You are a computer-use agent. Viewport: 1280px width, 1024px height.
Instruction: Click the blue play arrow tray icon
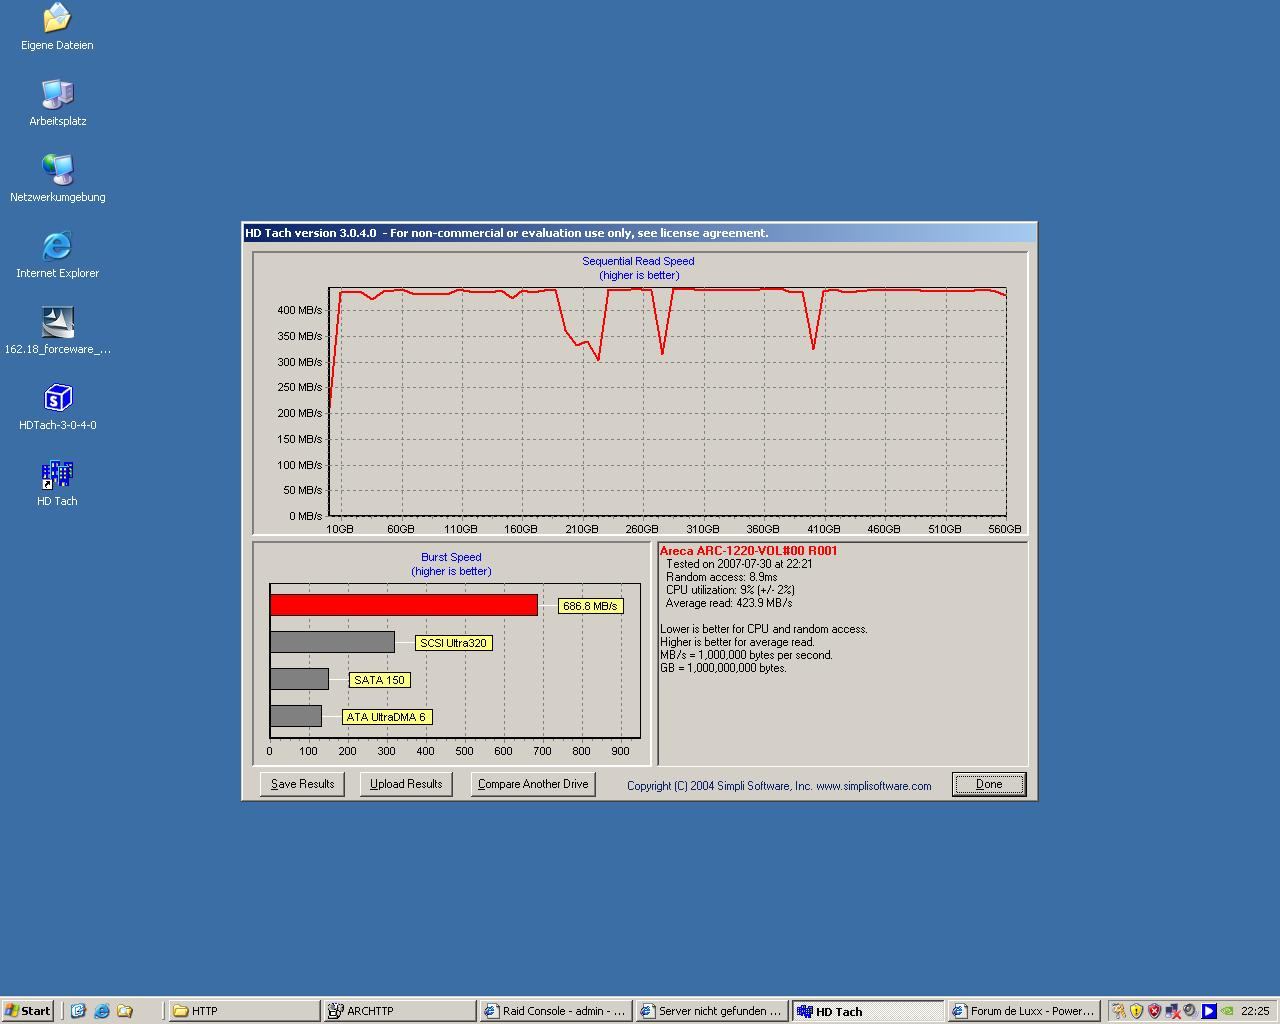1209,1011
